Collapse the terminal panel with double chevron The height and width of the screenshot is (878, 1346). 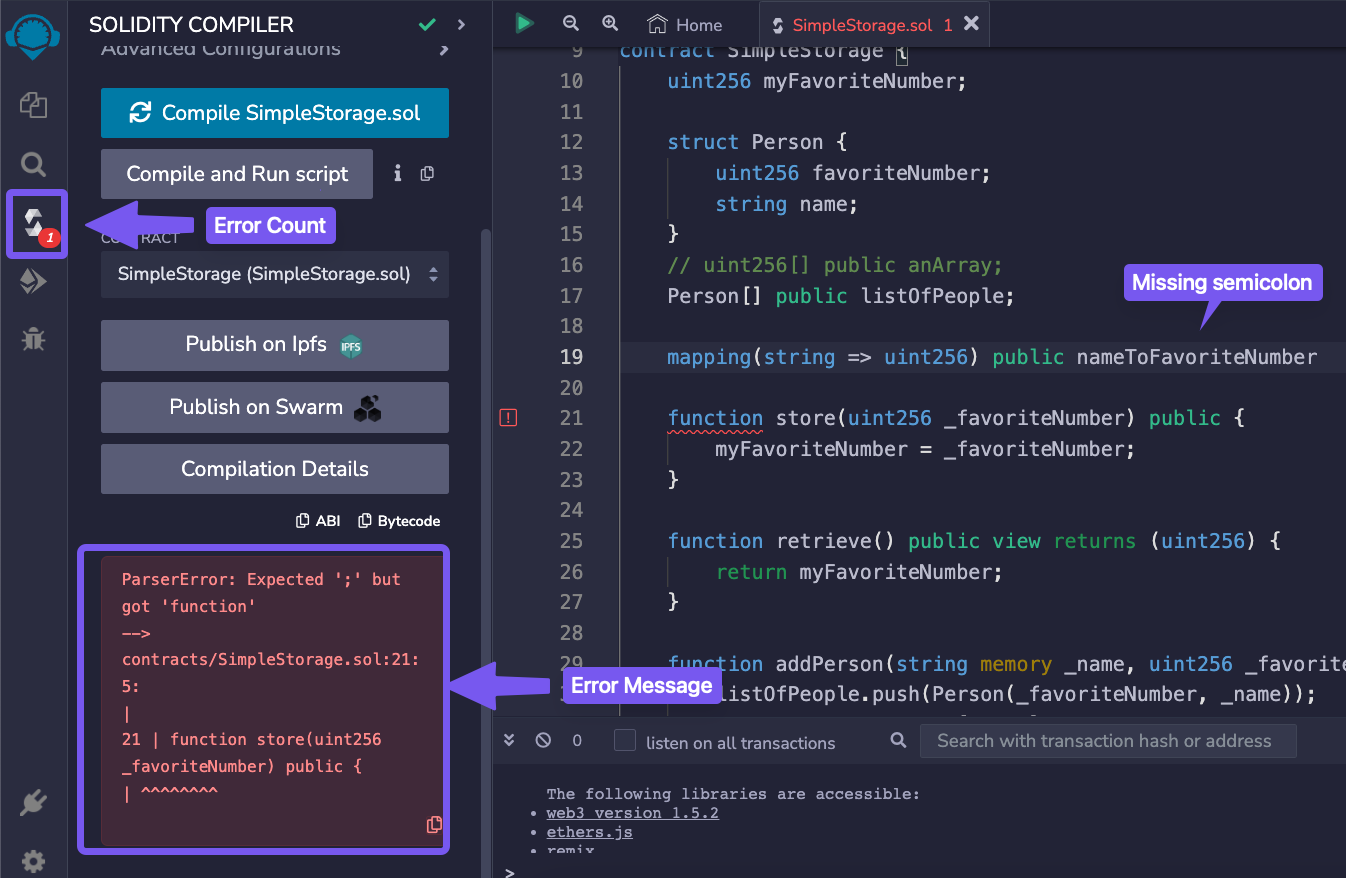click(509, 741)
